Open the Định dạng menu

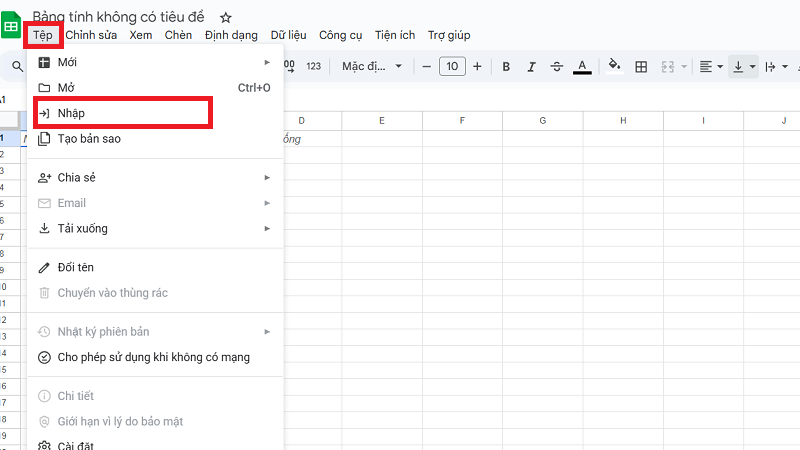[x=231, y=35]
